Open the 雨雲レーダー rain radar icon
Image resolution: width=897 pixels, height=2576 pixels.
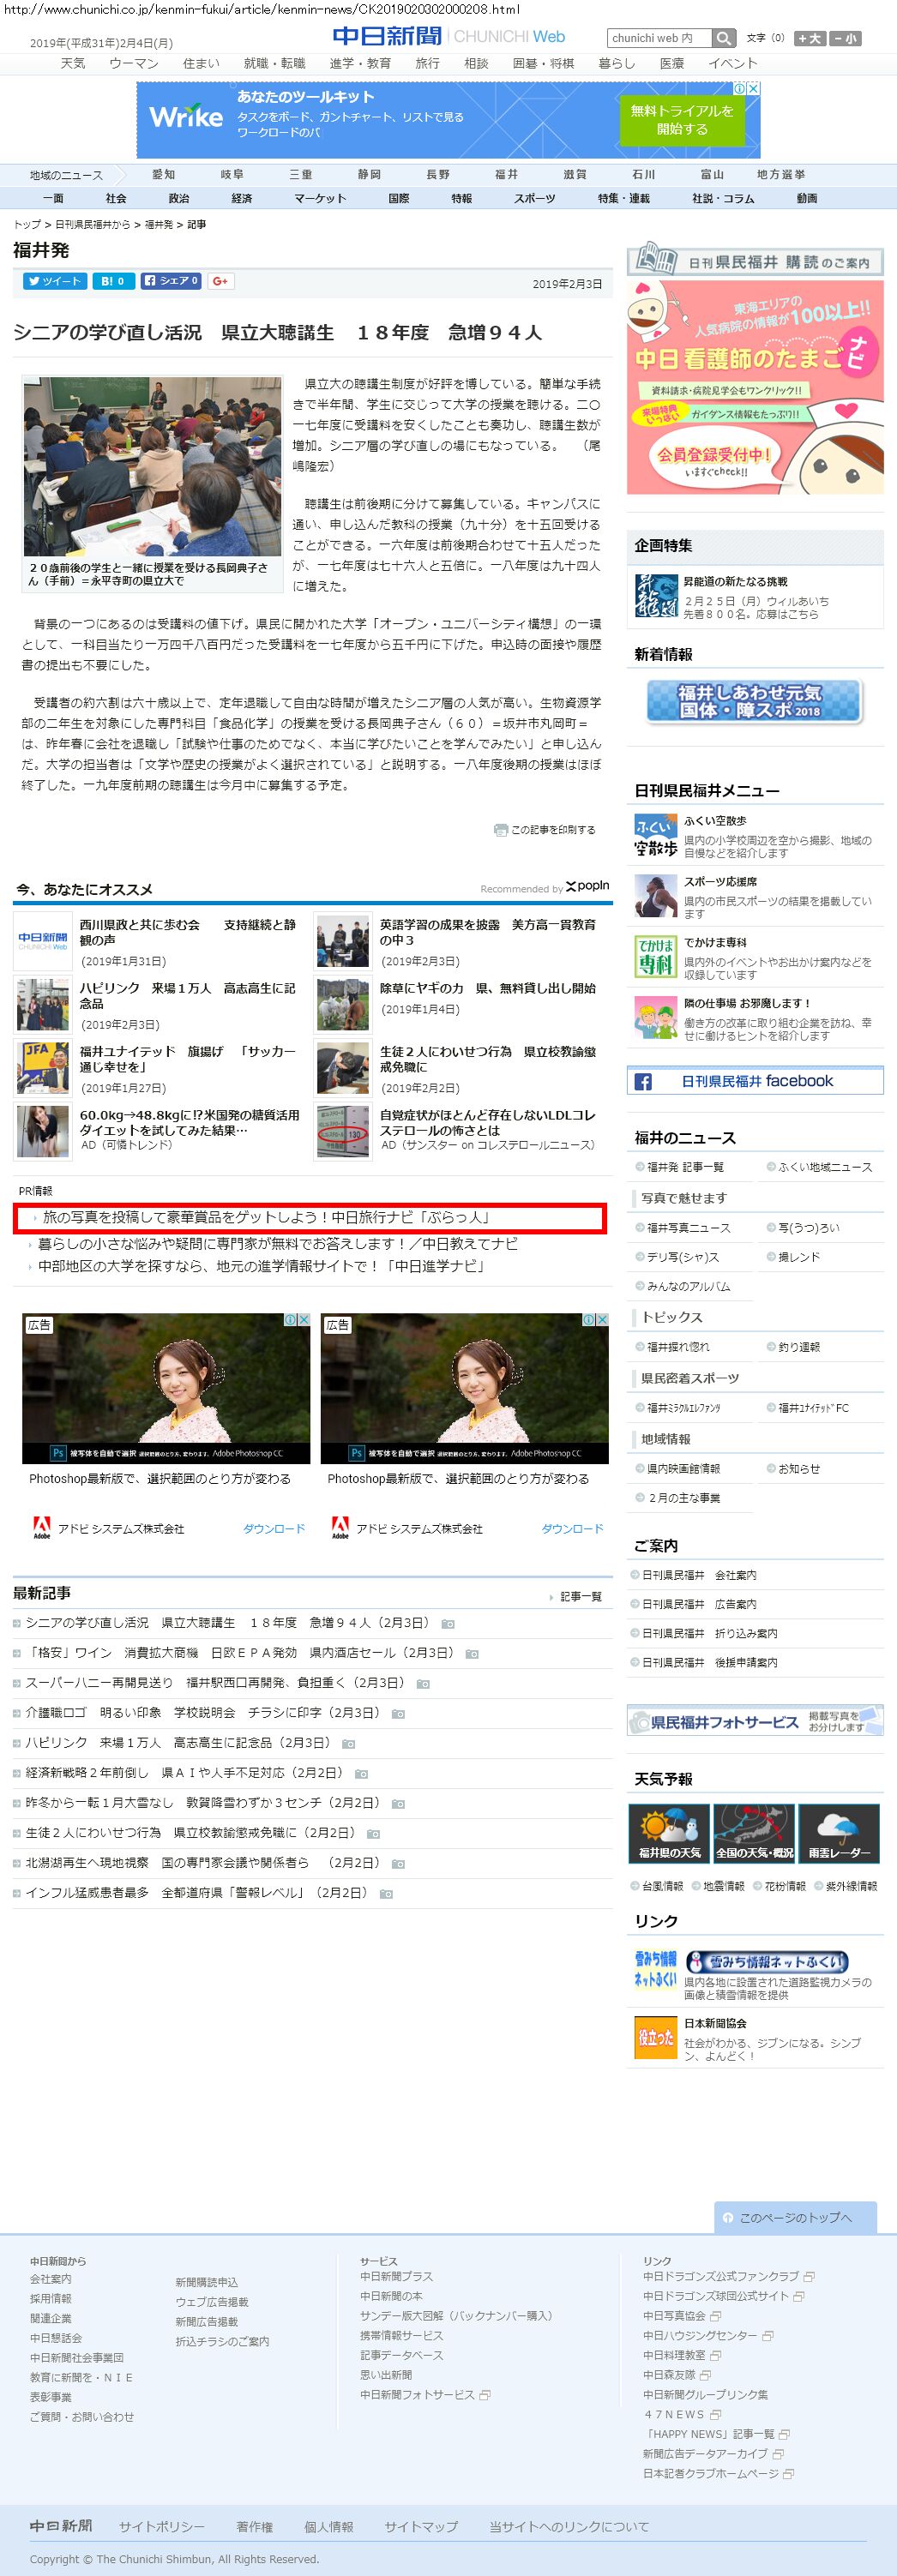[838, 1833]
